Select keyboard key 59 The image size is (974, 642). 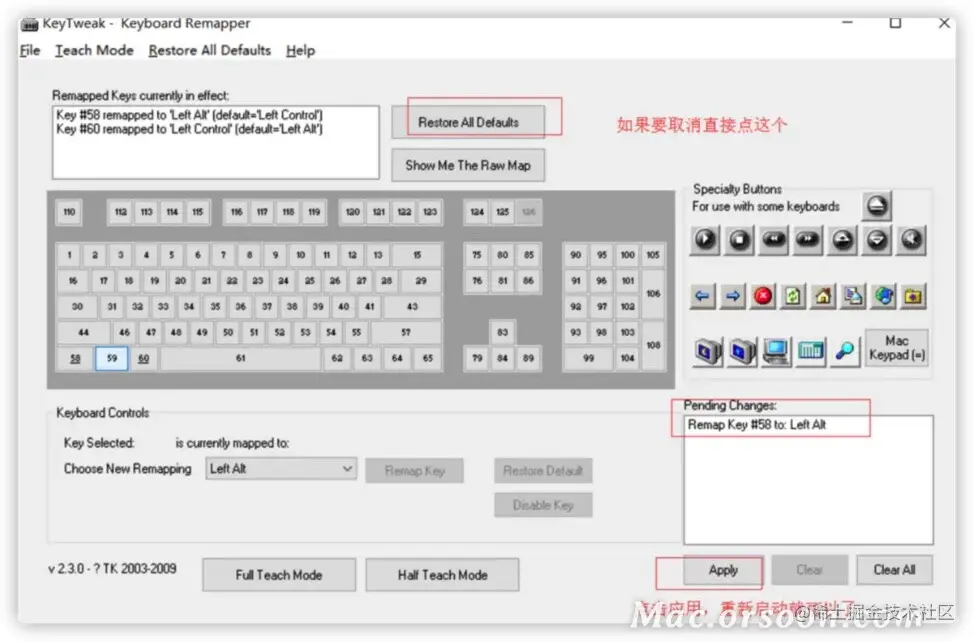[112, 358]
